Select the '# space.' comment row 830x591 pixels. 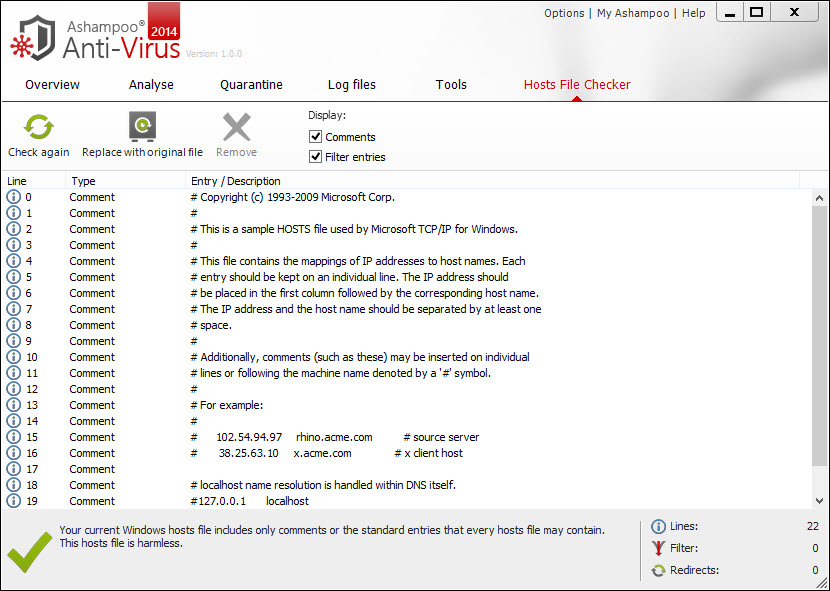pyautogui.click(x=407, y=325)
